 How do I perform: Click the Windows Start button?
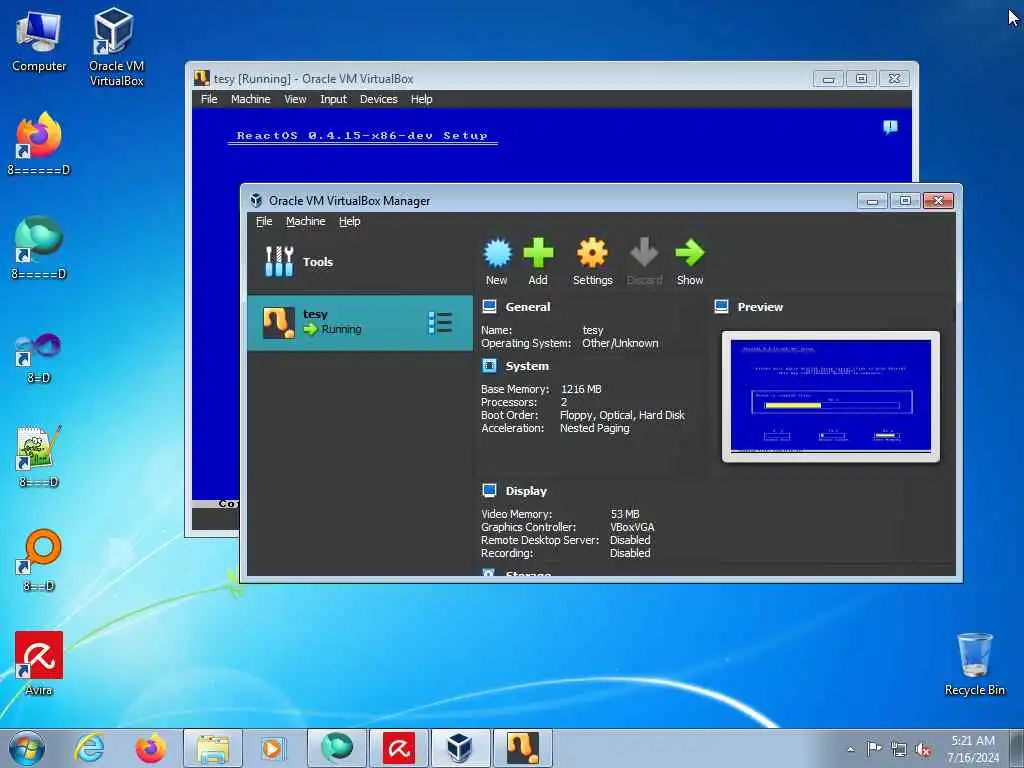point(27,748)
